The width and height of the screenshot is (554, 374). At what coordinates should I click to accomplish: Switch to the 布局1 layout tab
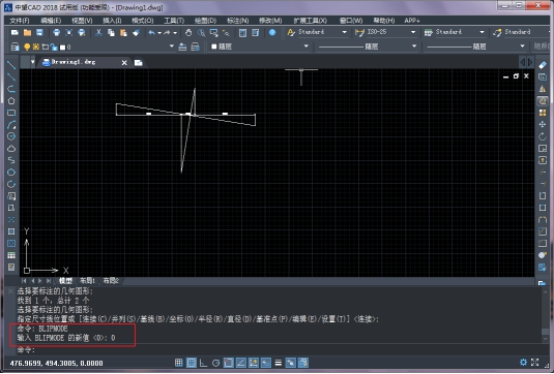click(x=87, y=281)
